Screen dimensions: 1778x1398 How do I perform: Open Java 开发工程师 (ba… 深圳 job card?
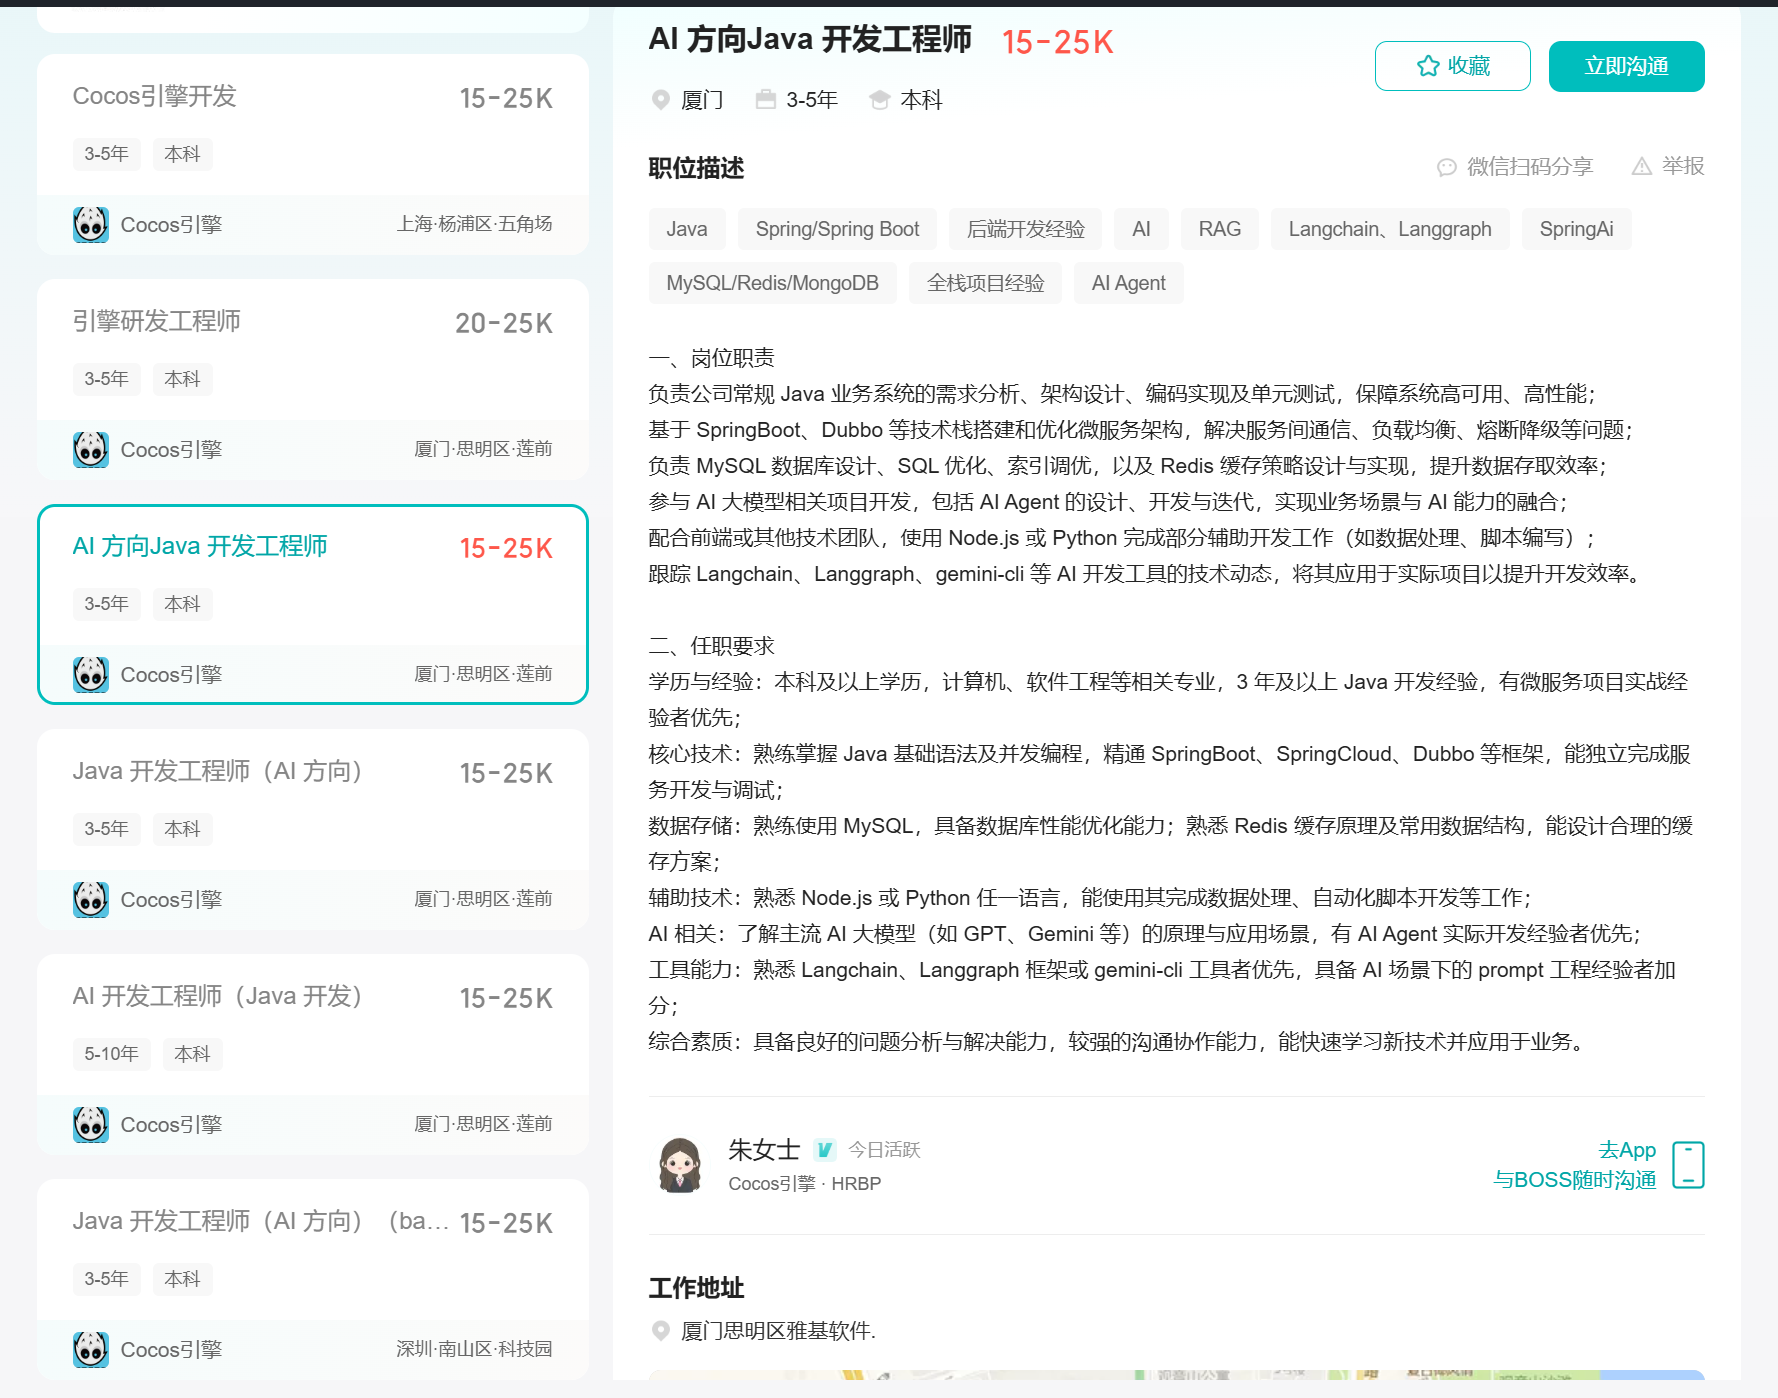313,1279
